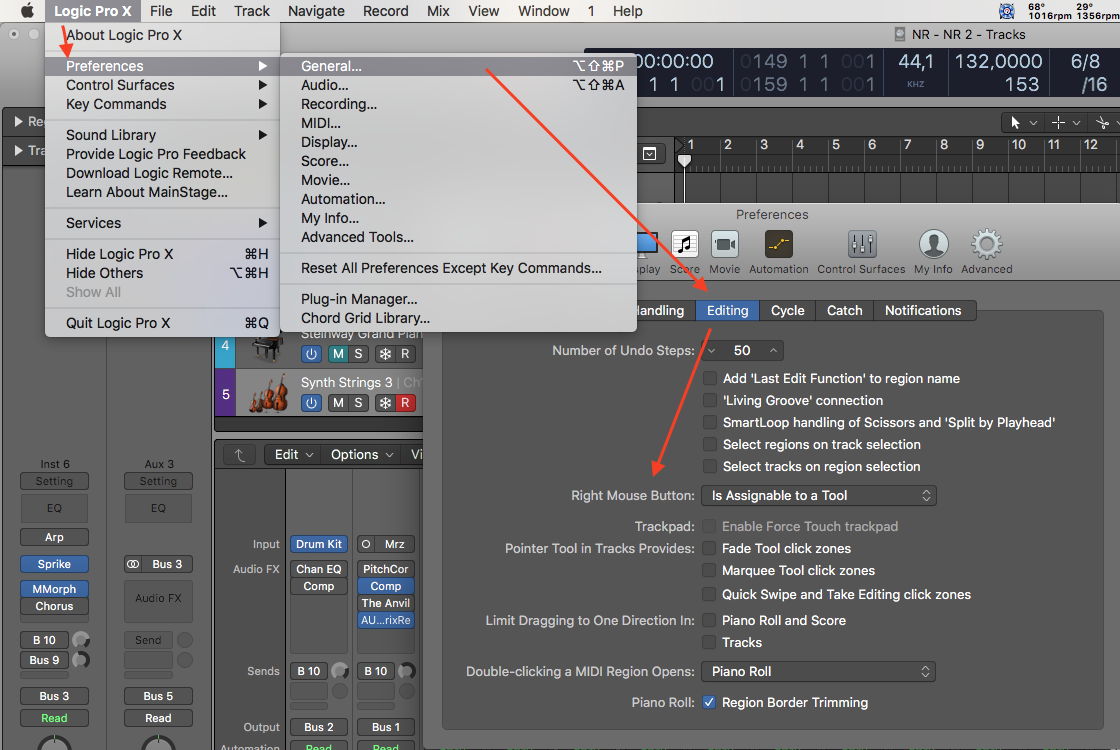Viewport: 1120px width, 750px height.
Task: Click the catch playhead box left of the ruler
Action: [x=649, y=154]
